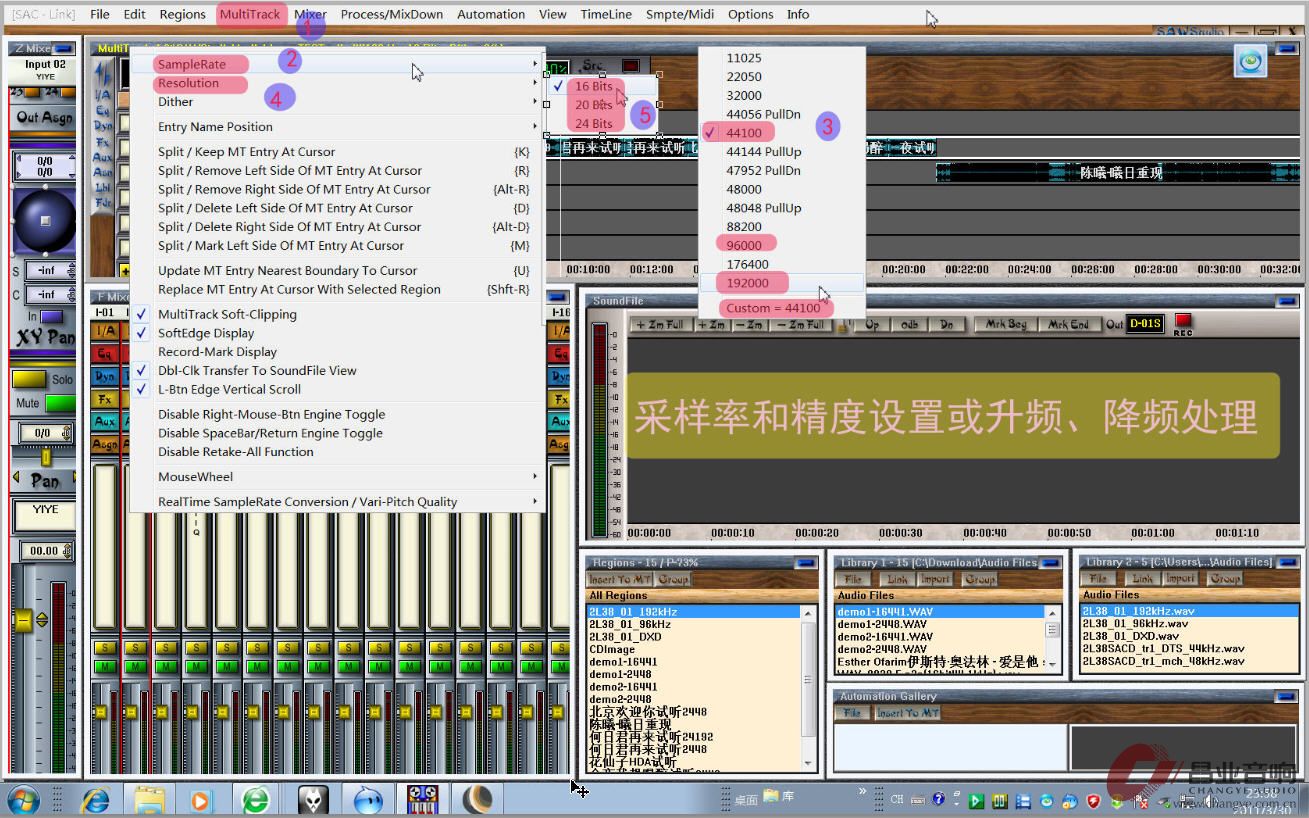Click the Aux button in F Mixer
Viewport: 1309px width, 818px height.
105,421
